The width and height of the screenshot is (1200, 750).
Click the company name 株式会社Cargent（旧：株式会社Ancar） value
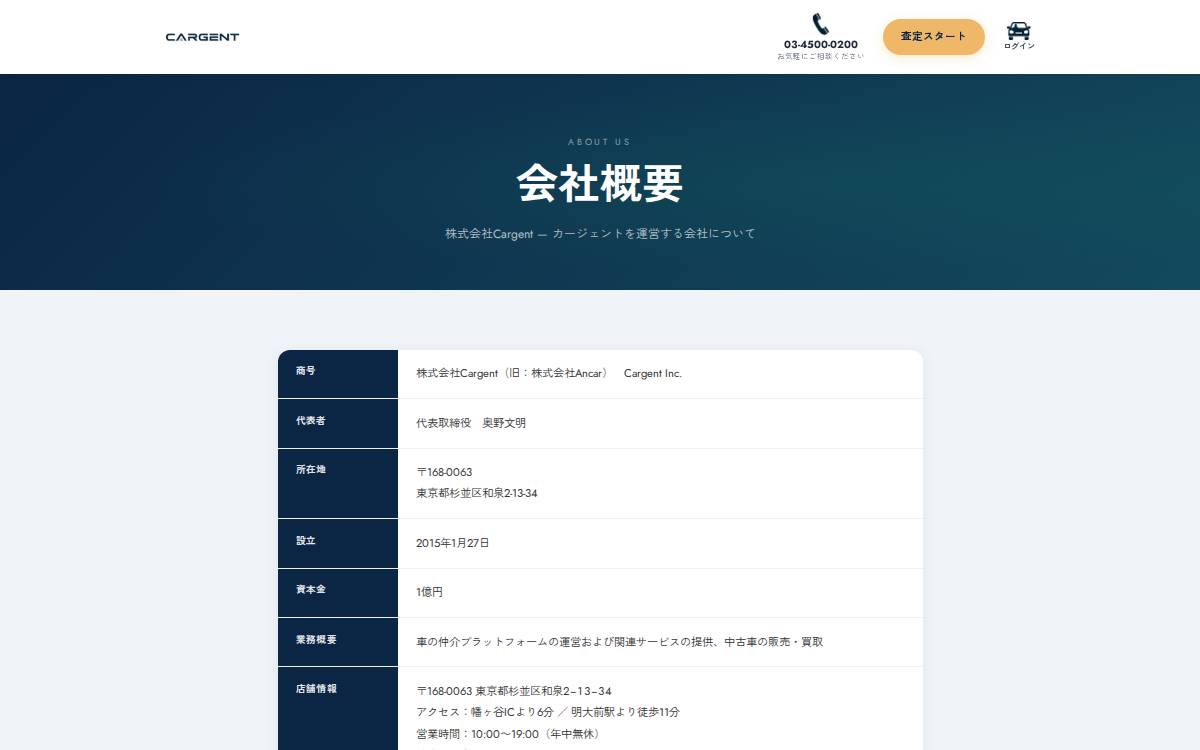(x=548, y=373)
